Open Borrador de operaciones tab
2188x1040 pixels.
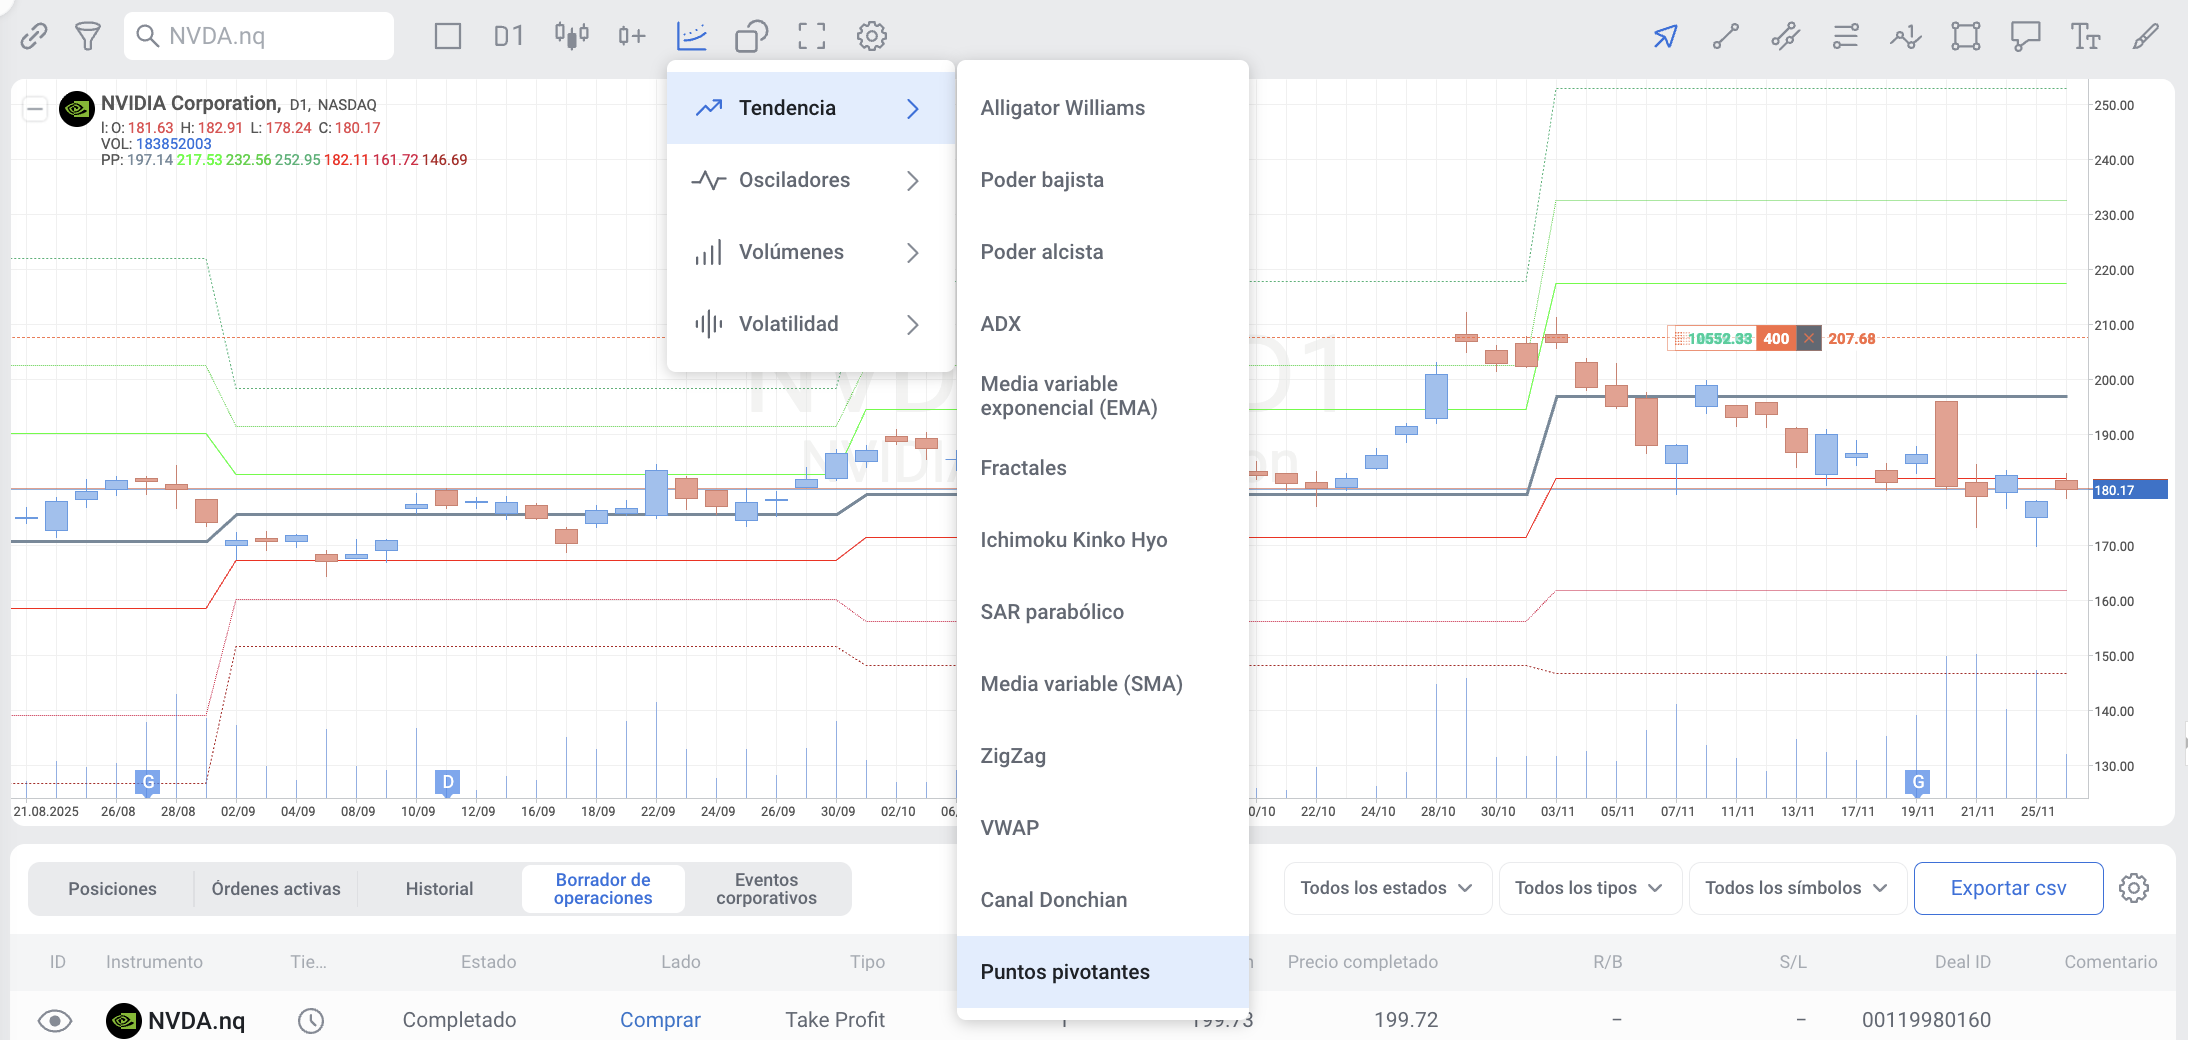pos(603,889)
